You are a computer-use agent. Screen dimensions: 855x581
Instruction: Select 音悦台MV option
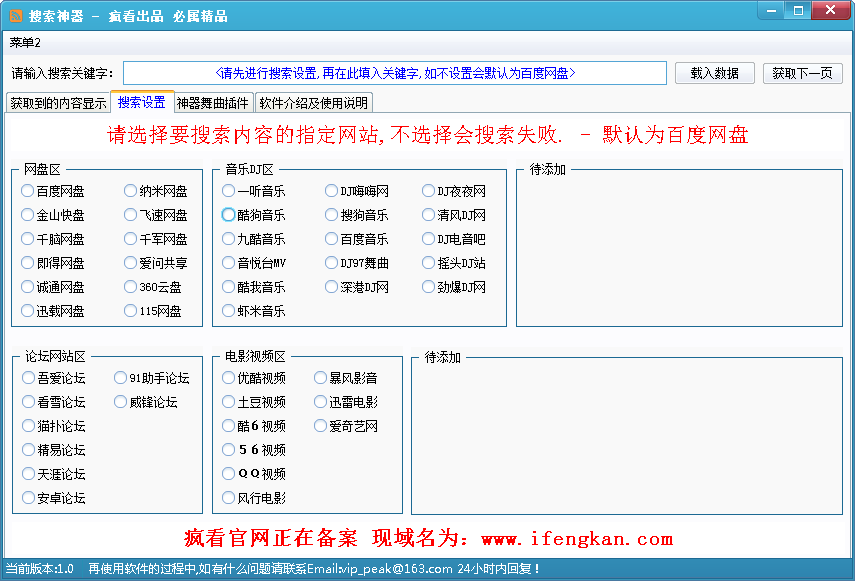coord(254,263)
